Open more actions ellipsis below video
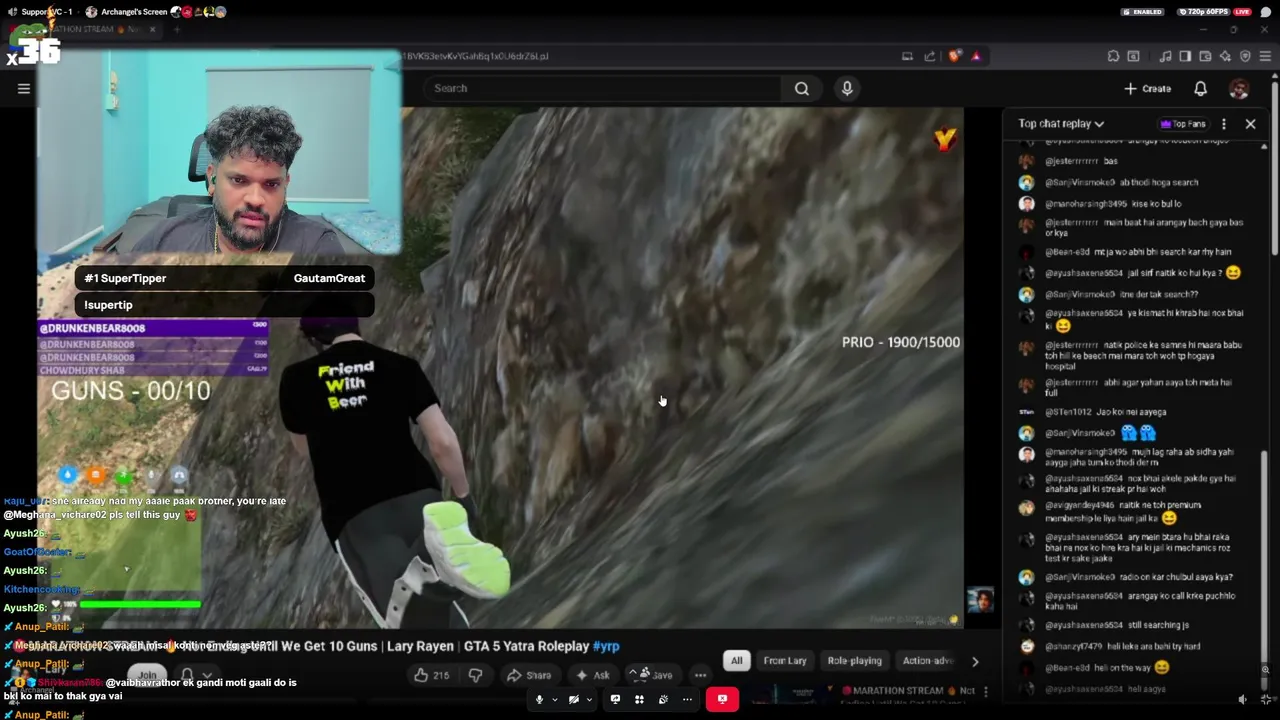 click(x=700, y=675)
